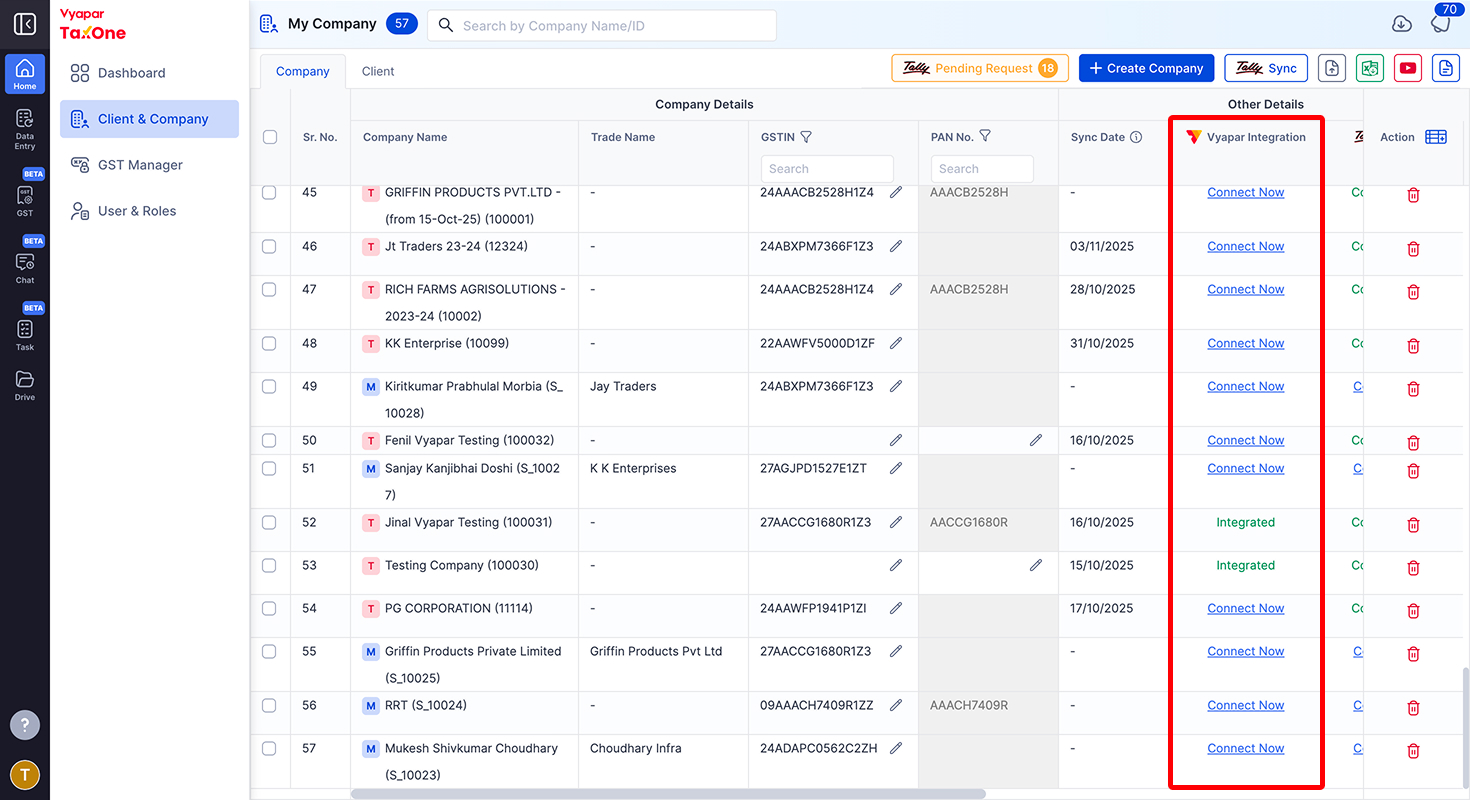Edit GSTIN of PG CORPORATION (11114)
Screen dimensions: 1470x800
click(896, 608)
